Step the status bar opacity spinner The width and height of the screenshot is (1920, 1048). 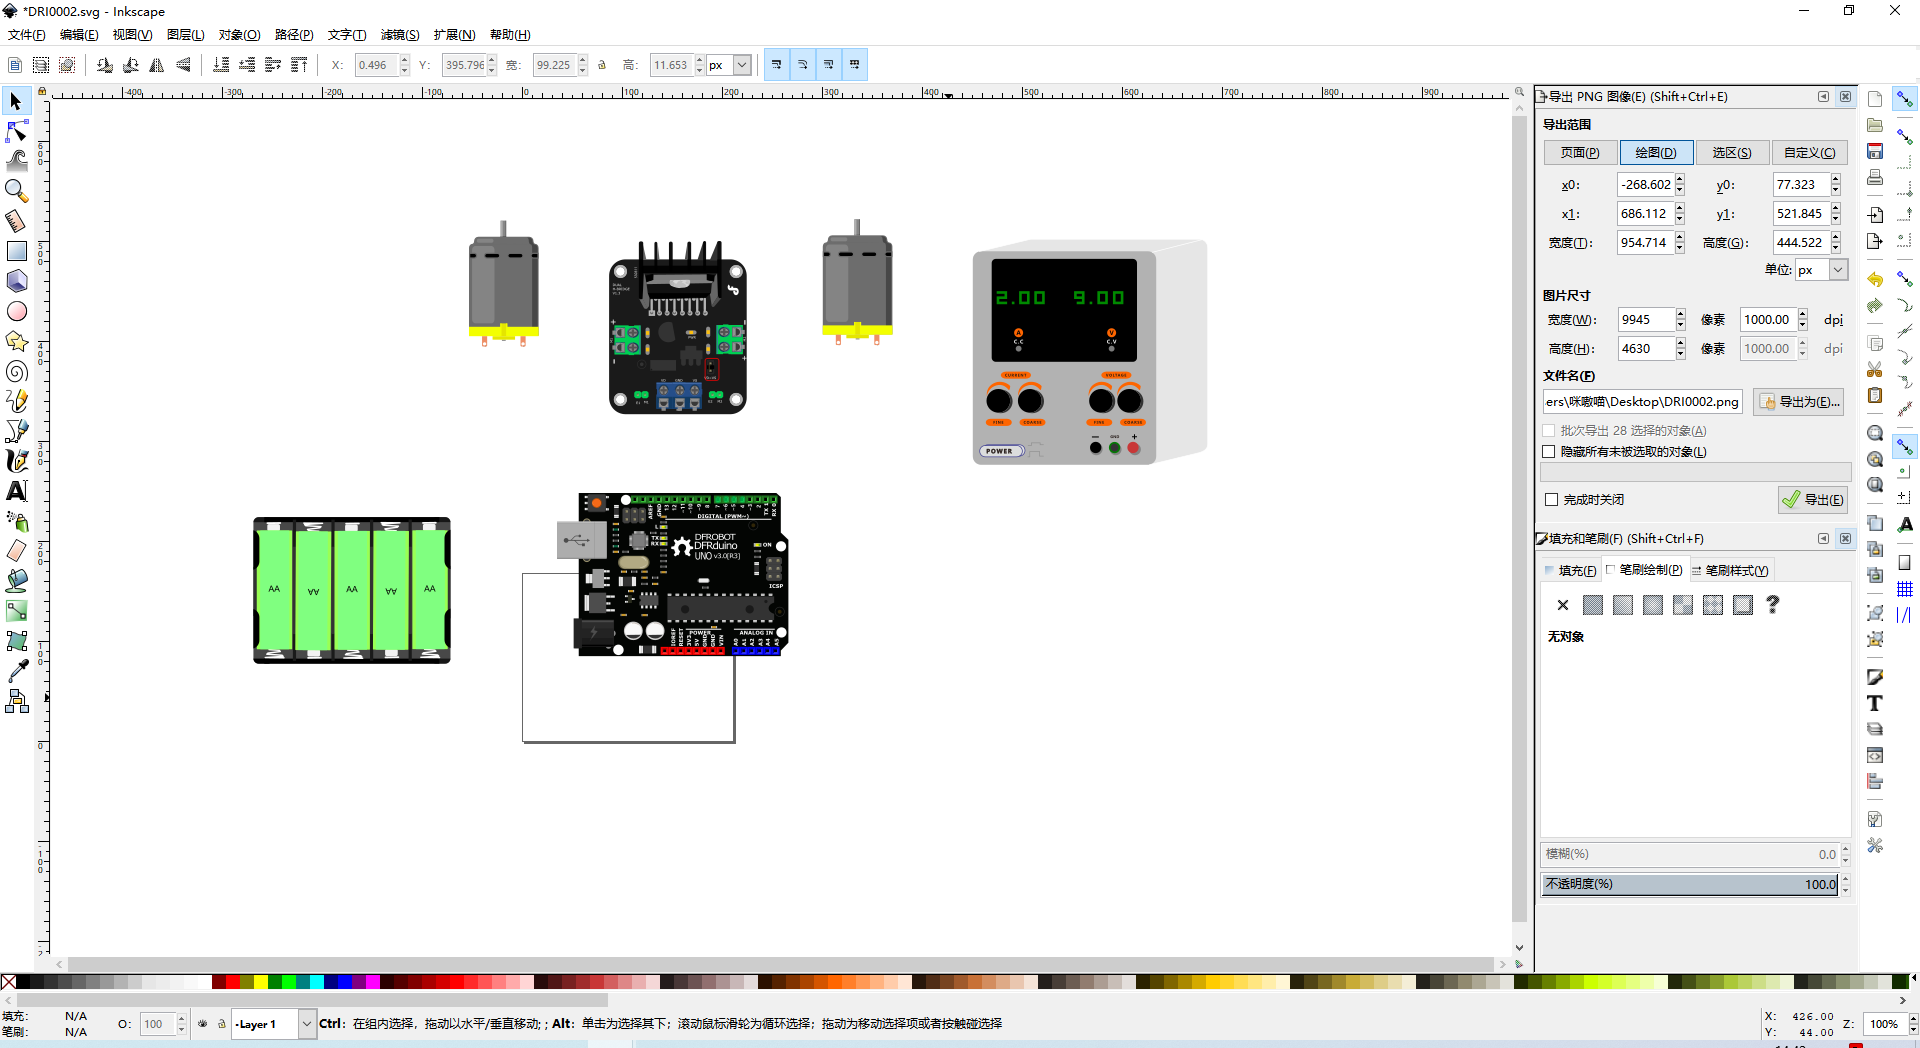181,1024
